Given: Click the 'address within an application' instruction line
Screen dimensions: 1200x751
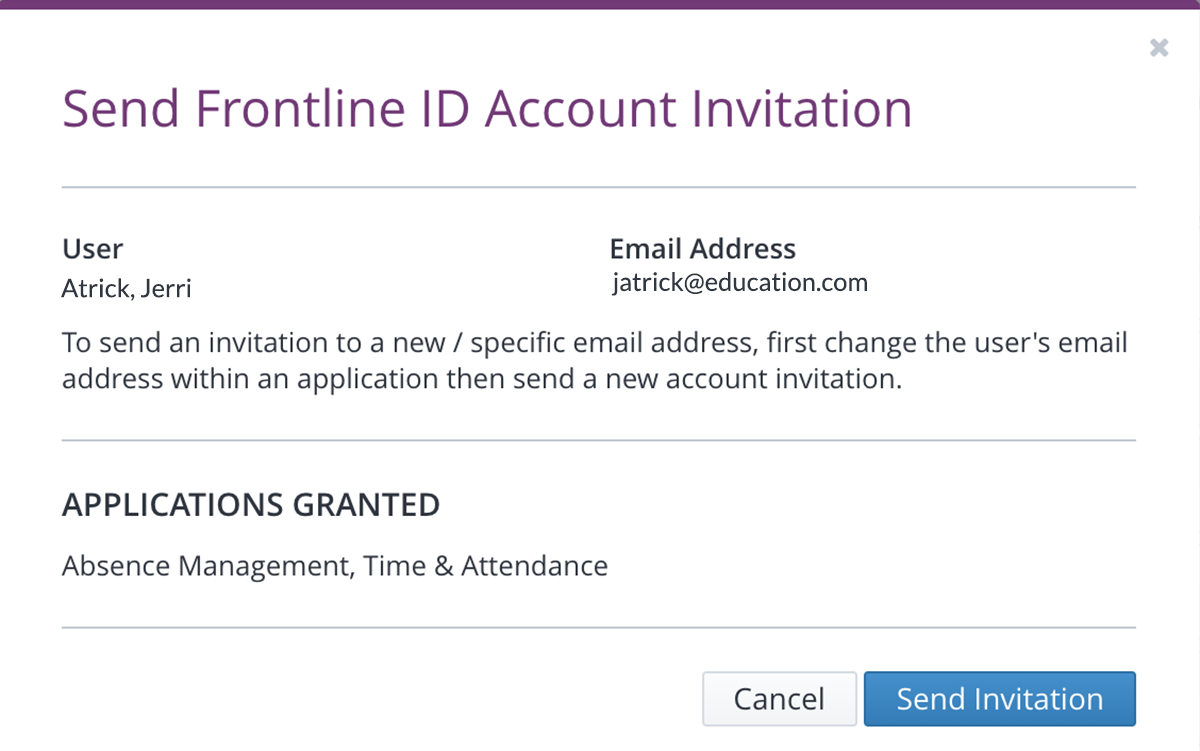Looking at the screenshot, I should tap(482, 380).
